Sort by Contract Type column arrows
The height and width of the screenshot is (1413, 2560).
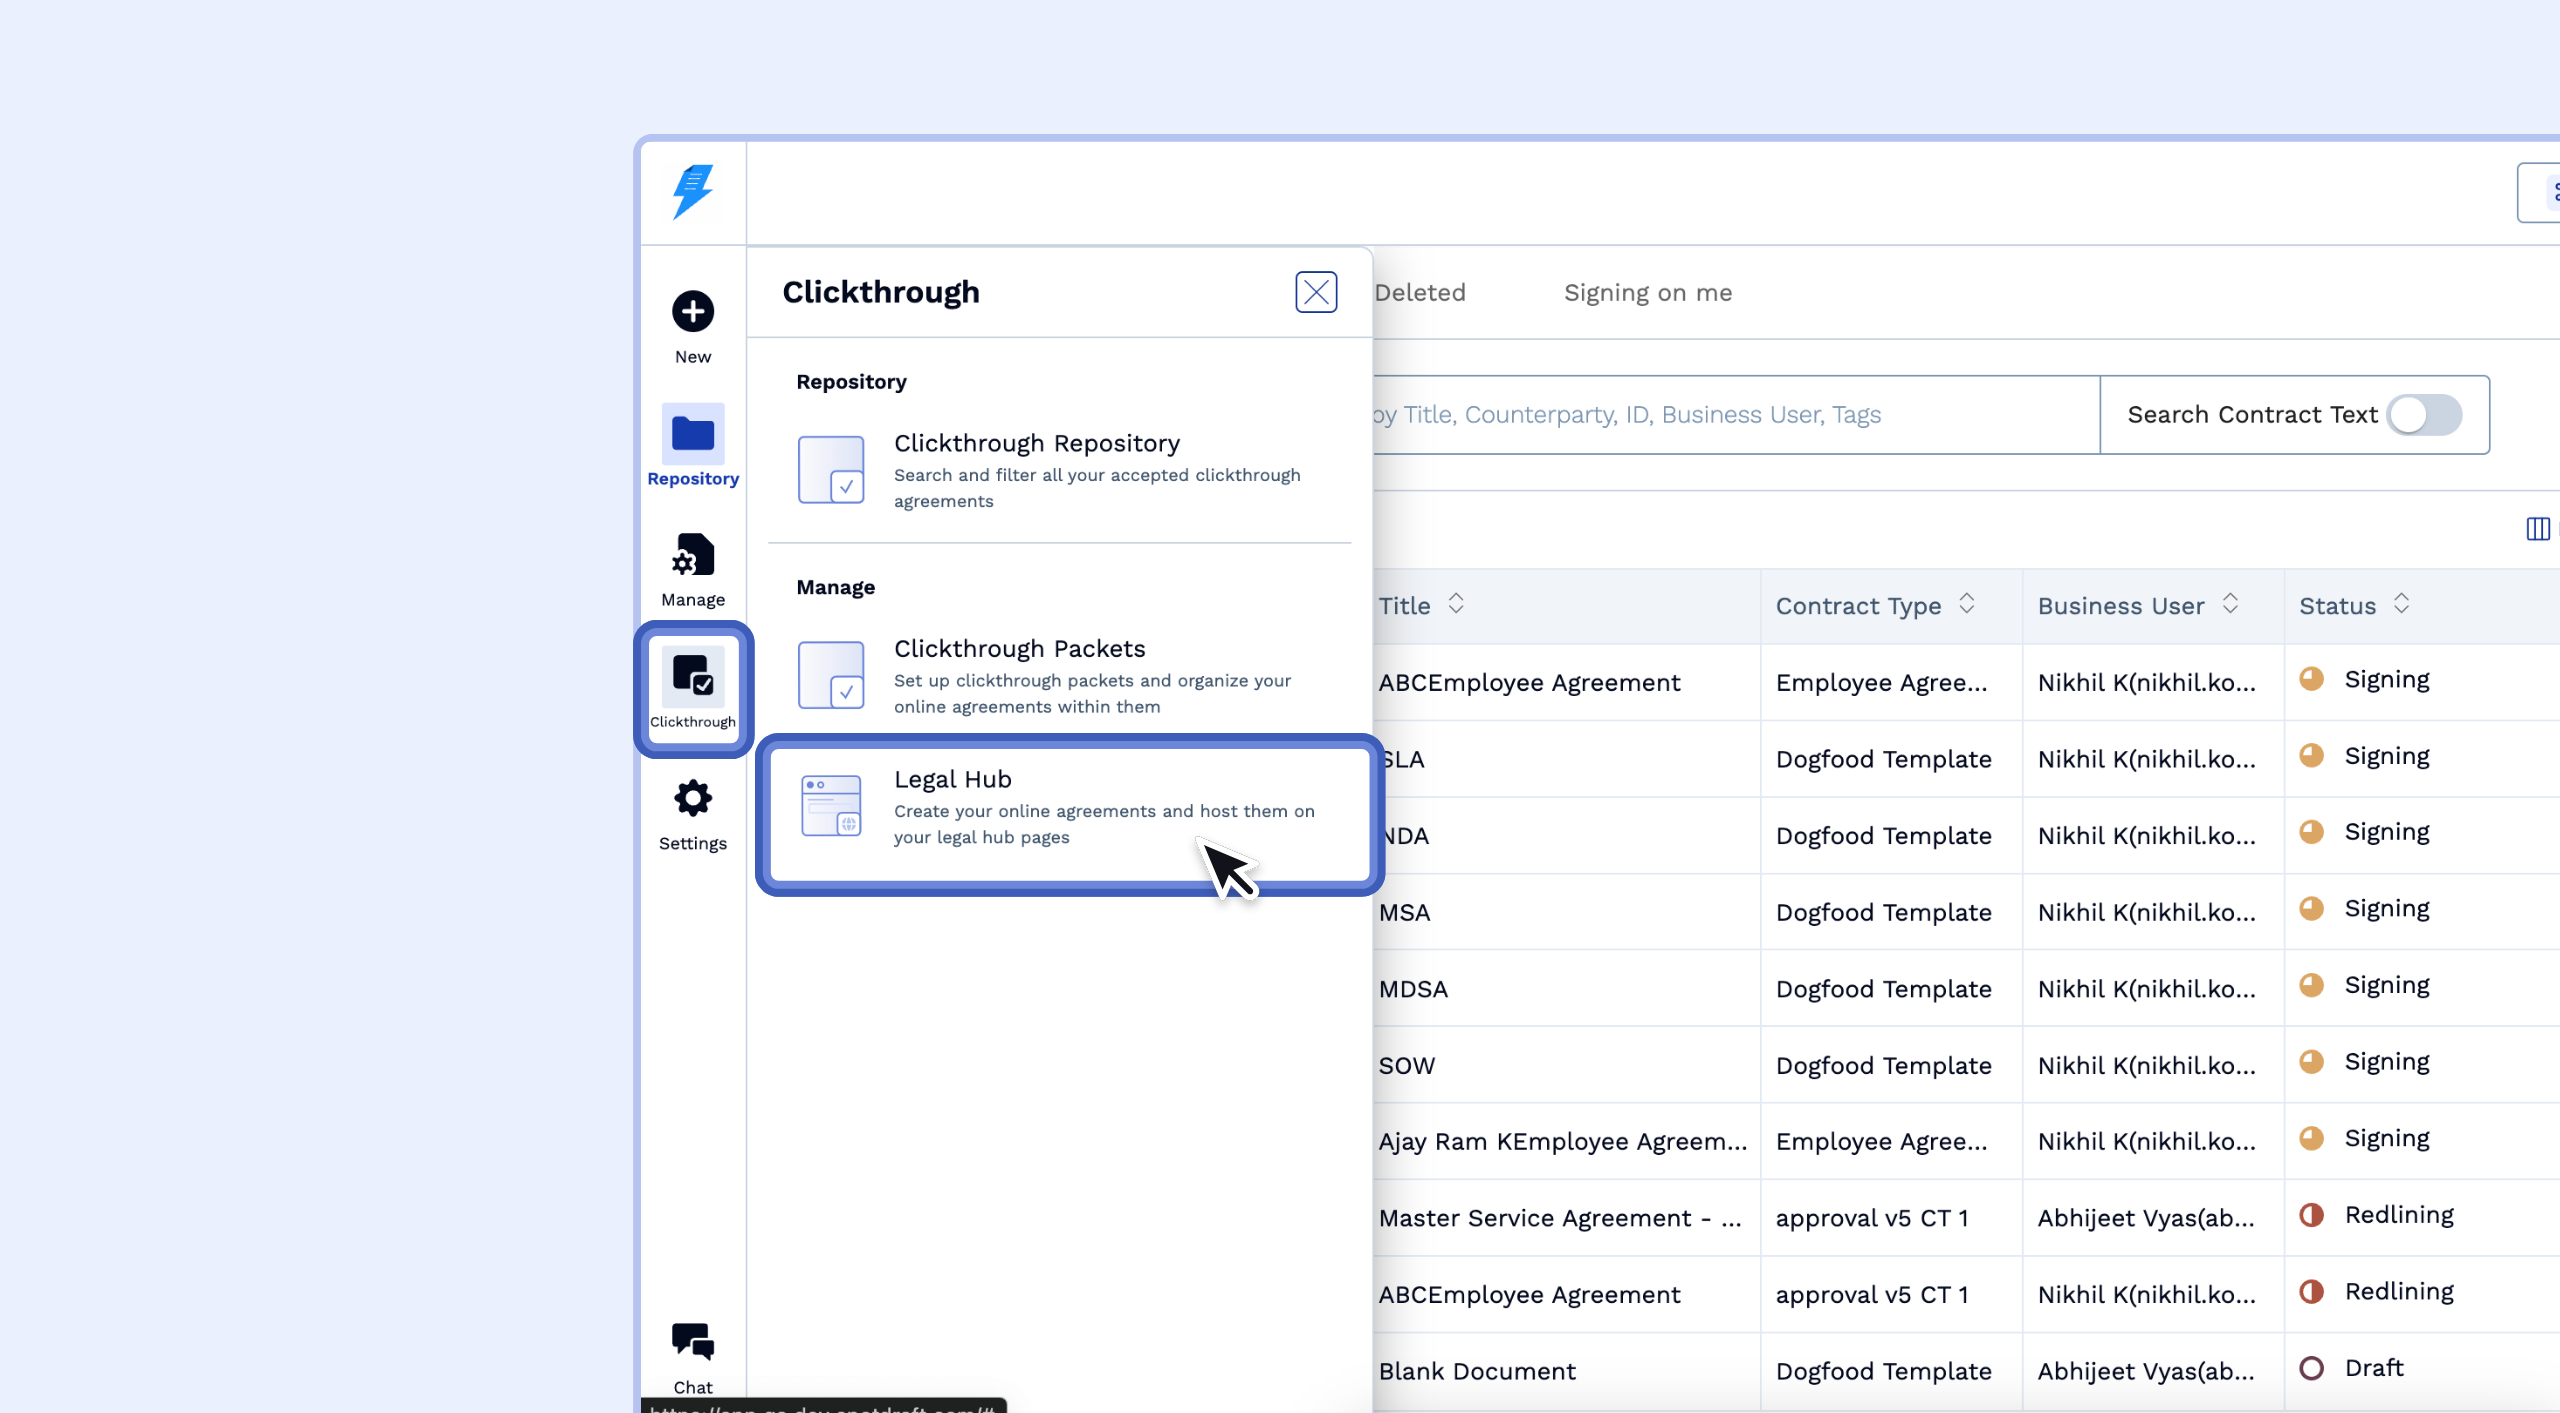[1966, 604]
